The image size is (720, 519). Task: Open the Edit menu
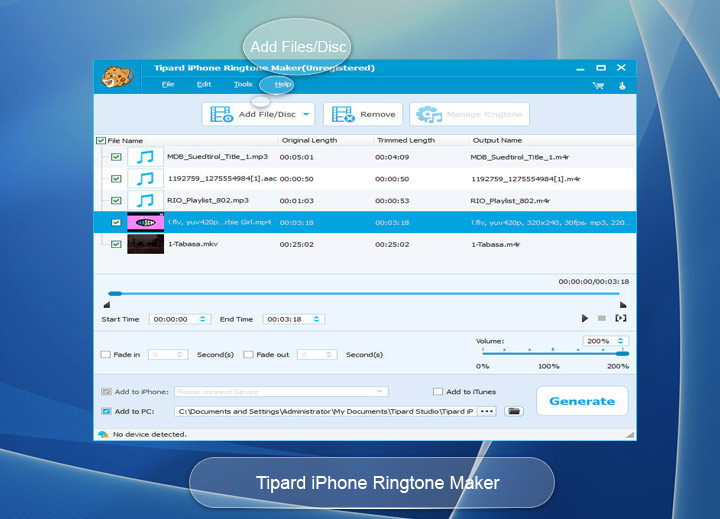[x=204, y=85]
